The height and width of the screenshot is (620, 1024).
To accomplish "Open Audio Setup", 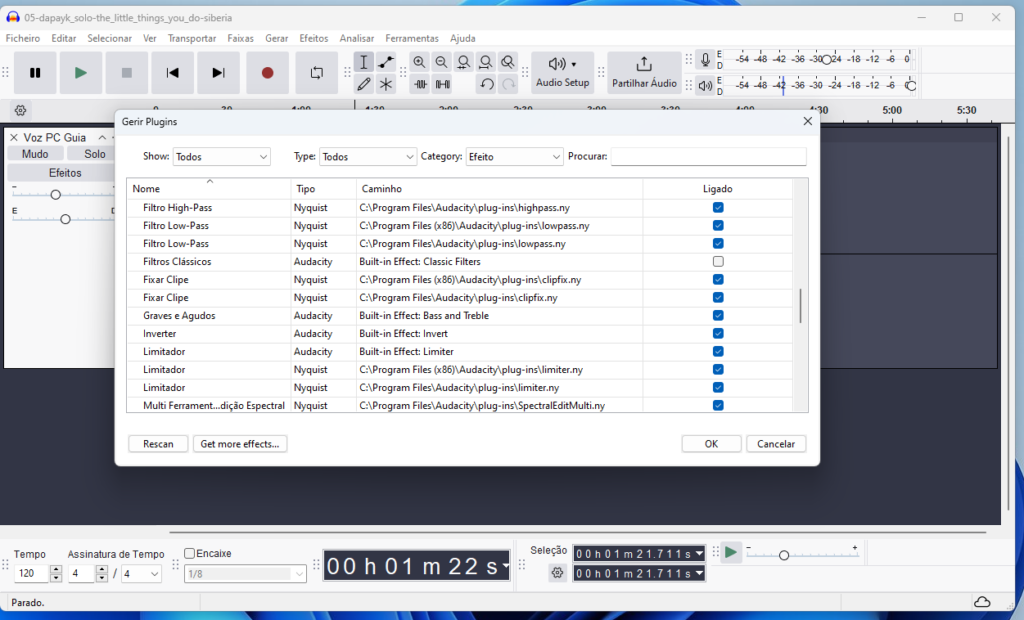I will (x=561, y=71).
